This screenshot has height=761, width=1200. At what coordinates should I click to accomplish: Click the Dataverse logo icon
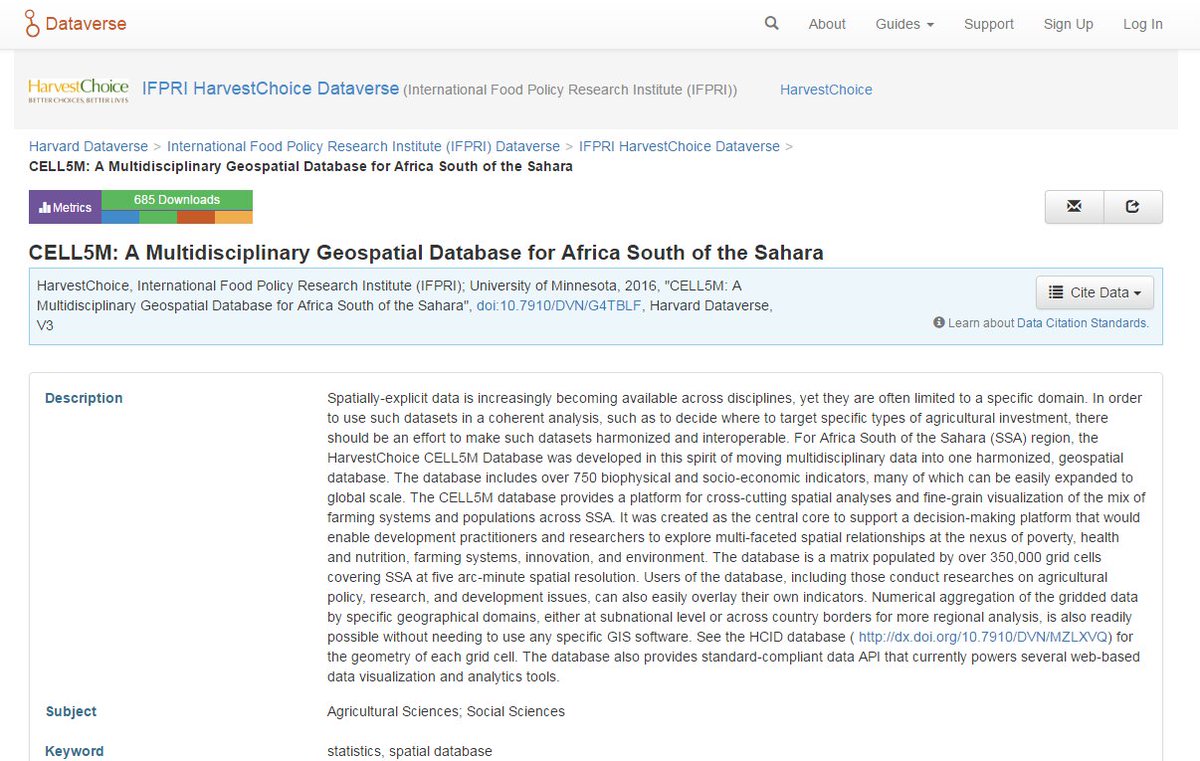click(x=33, y=24)
